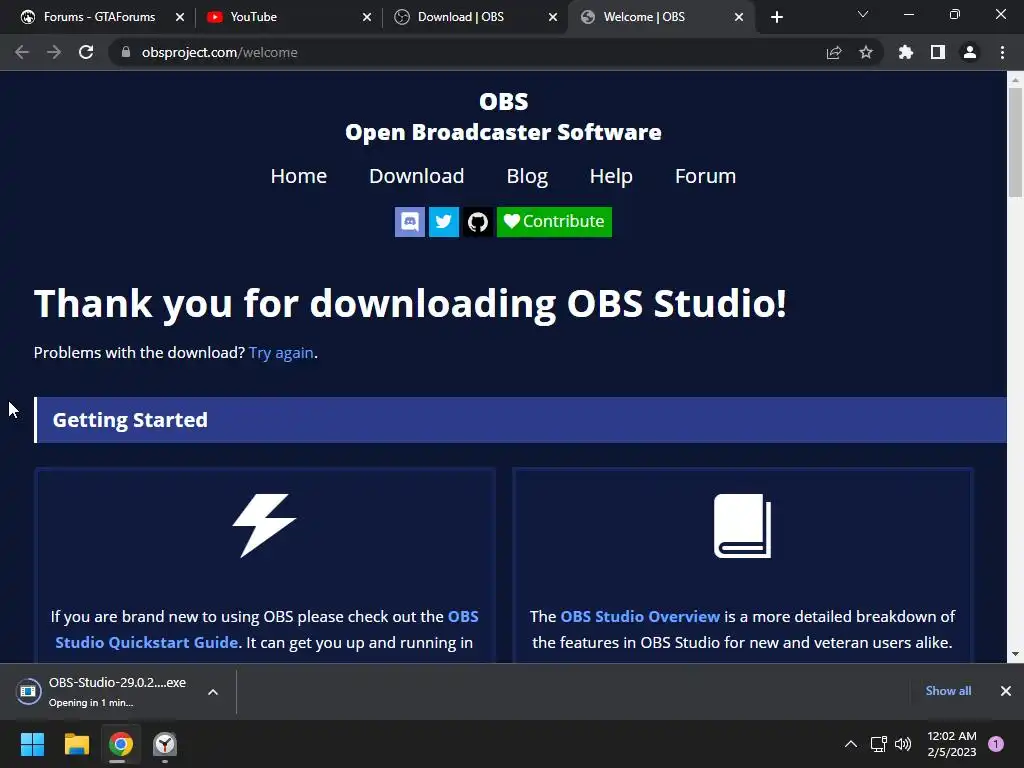Open the Download nav item
This screenshot has width=1024, height=768.
(x=417, y=176)
